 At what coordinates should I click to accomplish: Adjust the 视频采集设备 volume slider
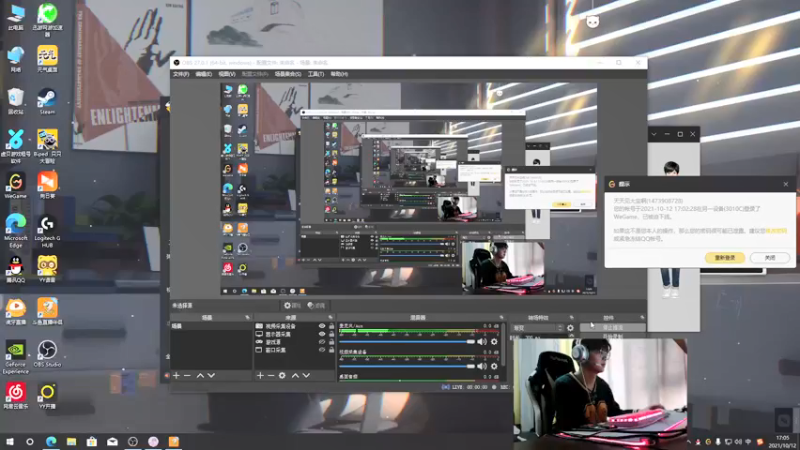407,366
